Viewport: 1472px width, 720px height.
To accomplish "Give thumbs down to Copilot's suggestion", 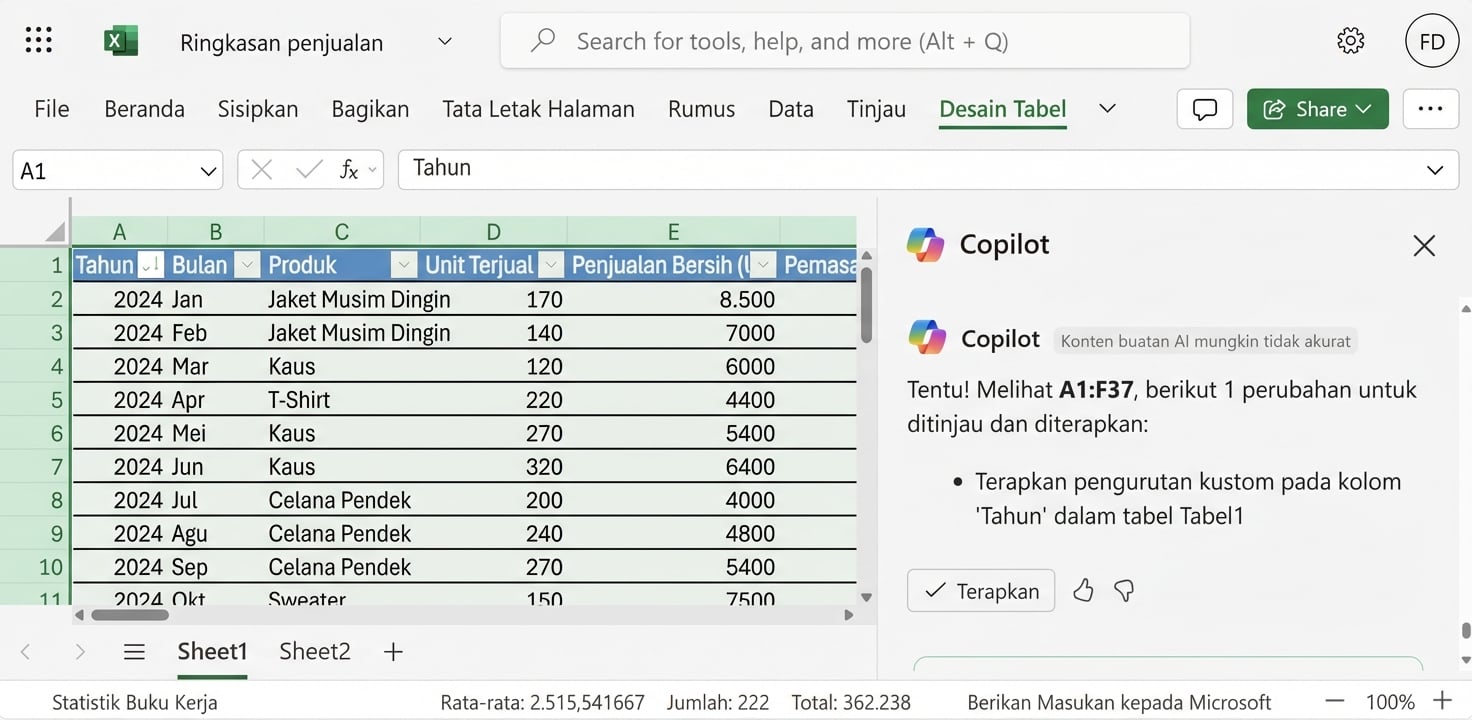I will click(x=1124, y=591).
